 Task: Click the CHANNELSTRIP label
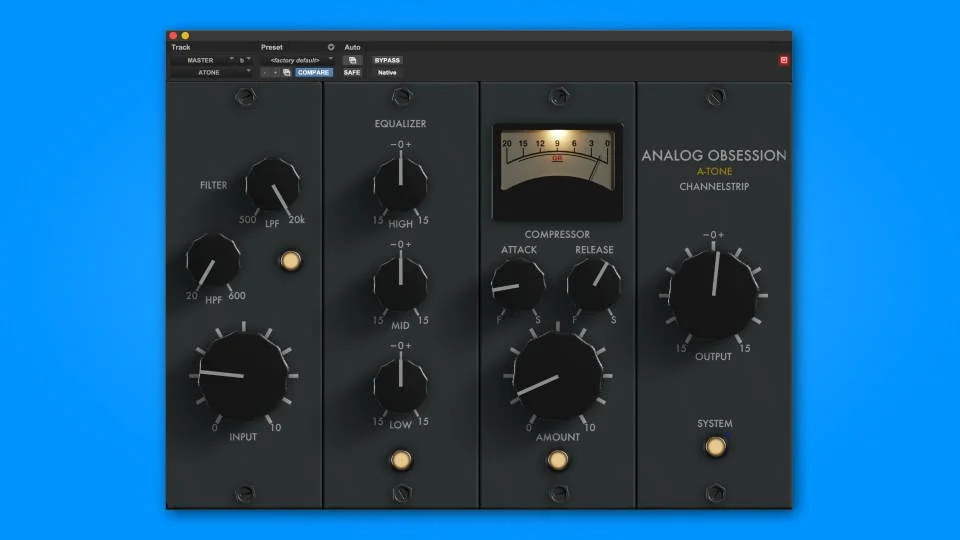click(x=714, y=187)
